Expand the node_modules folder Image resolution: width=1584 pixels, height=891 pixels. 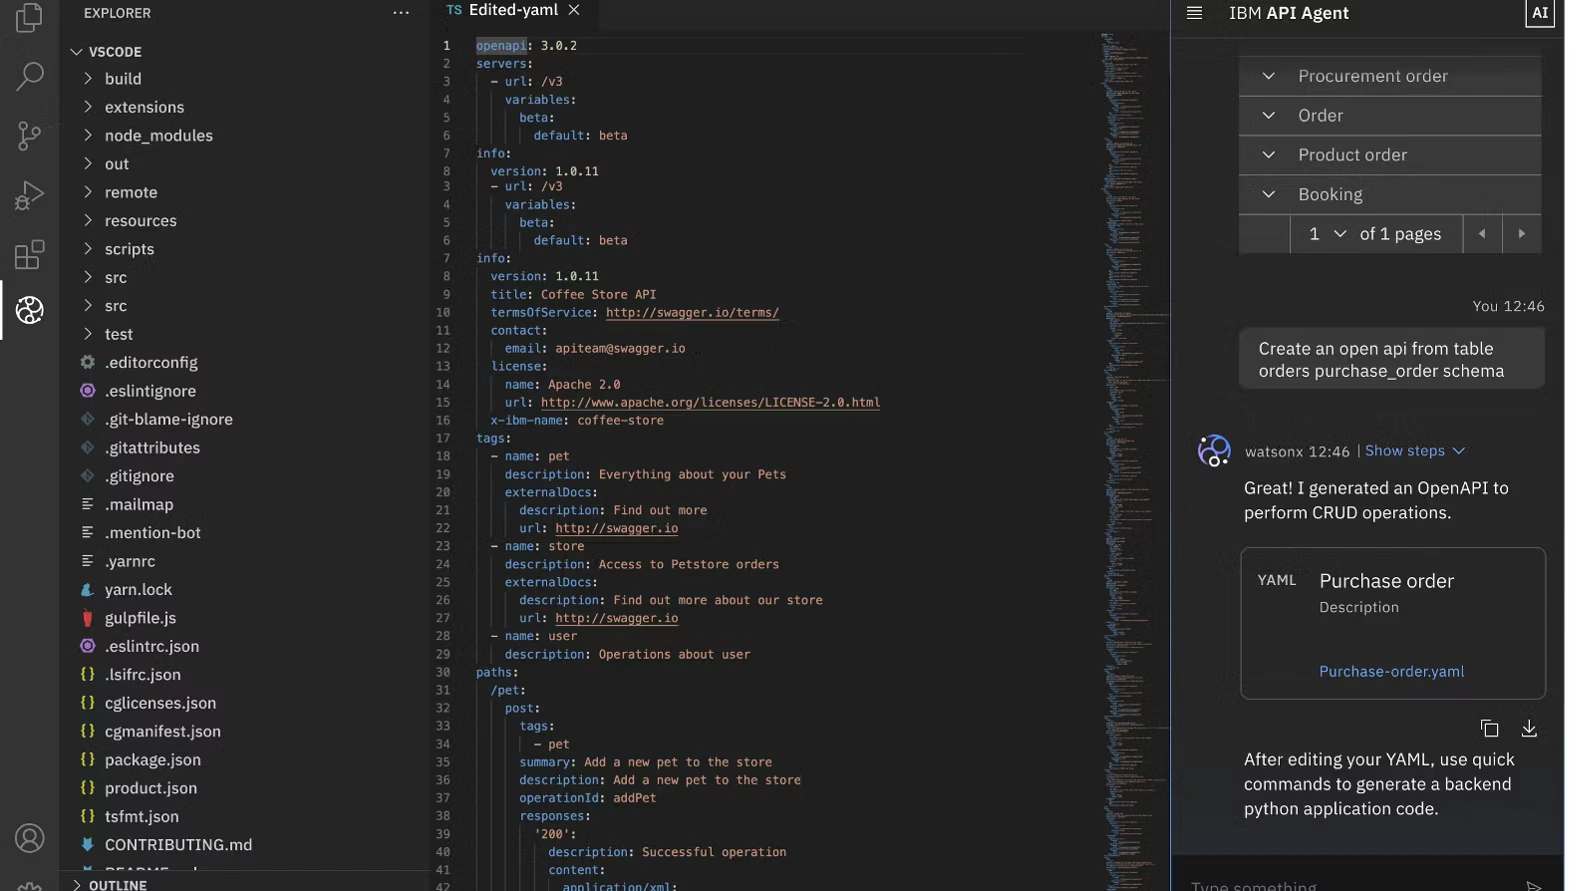click(158, 135)
